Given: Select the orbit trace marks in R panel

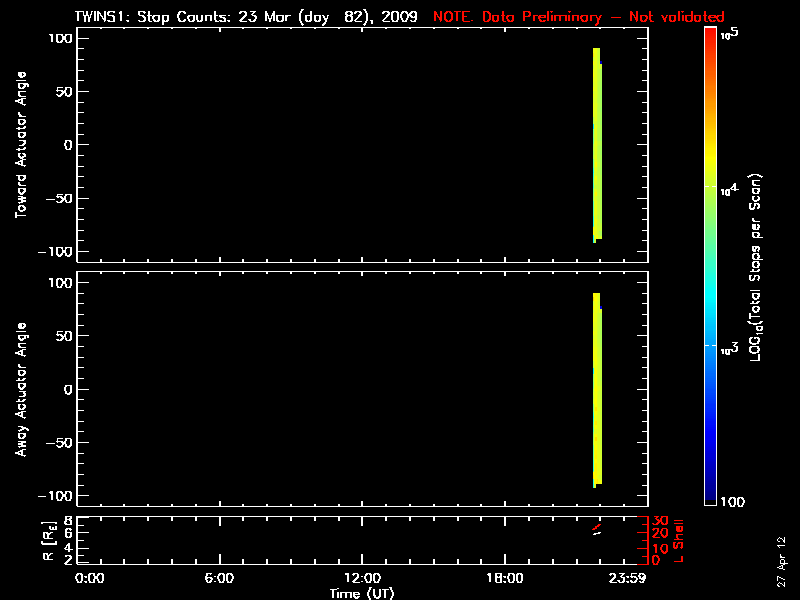Looking at the screenshot, I should pos(596,530).
